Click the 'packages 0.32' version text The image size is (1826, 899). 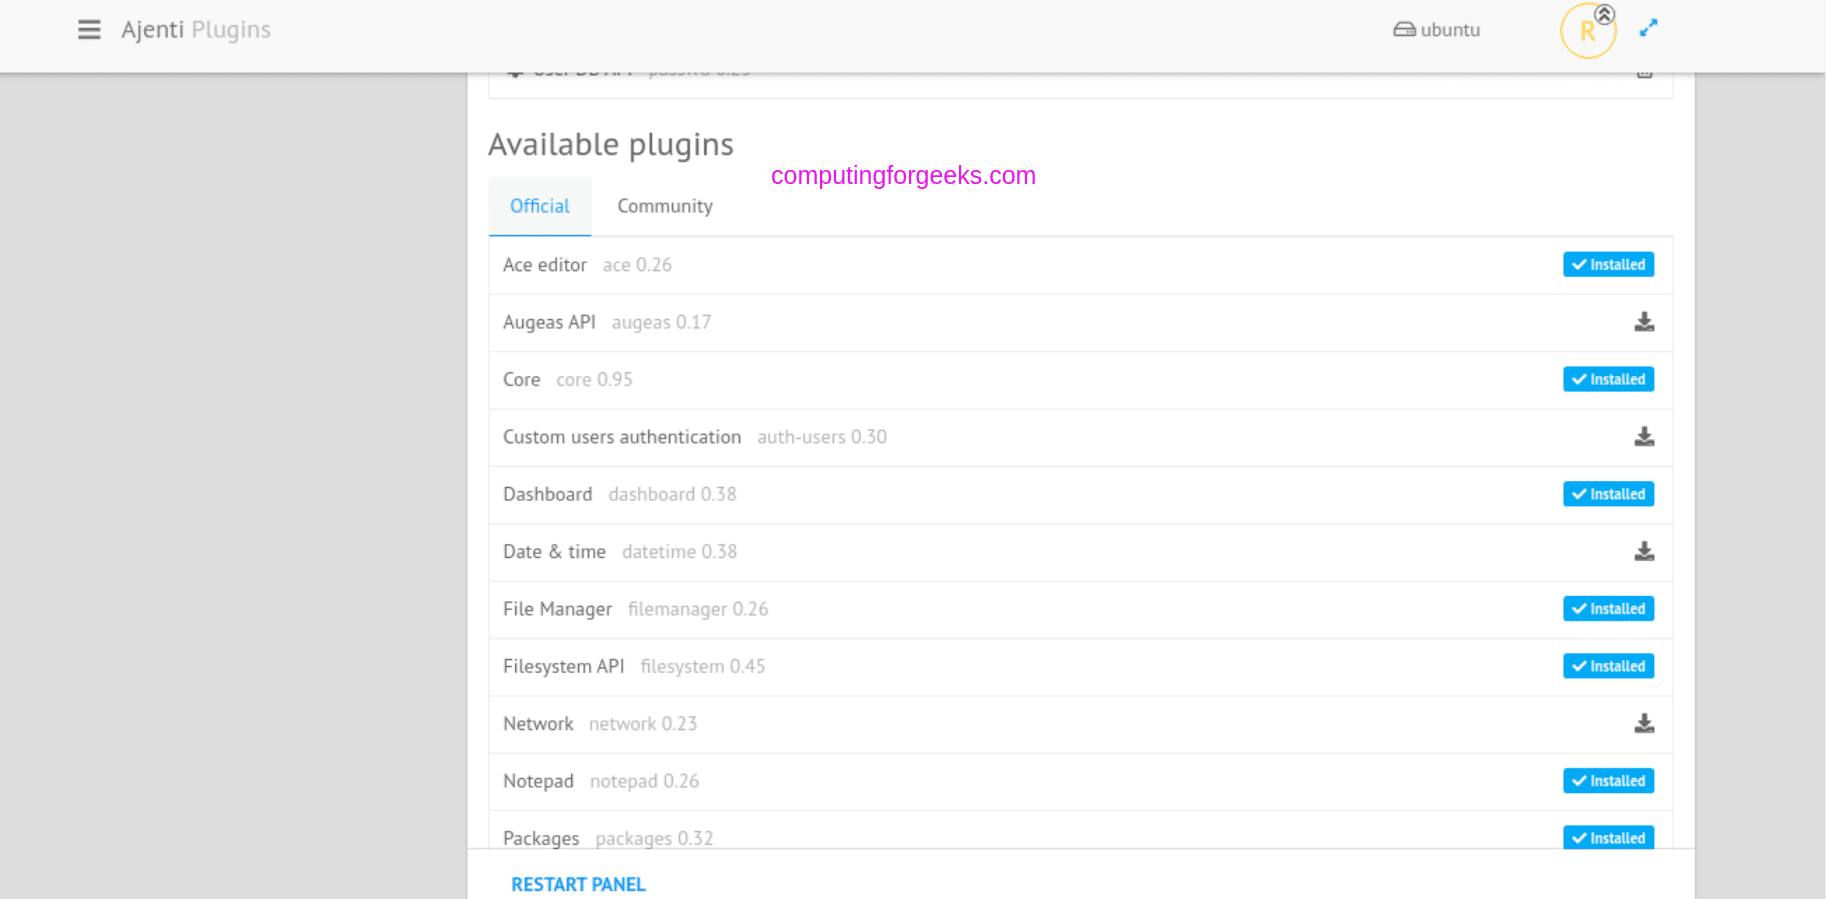tap(654, 838)
